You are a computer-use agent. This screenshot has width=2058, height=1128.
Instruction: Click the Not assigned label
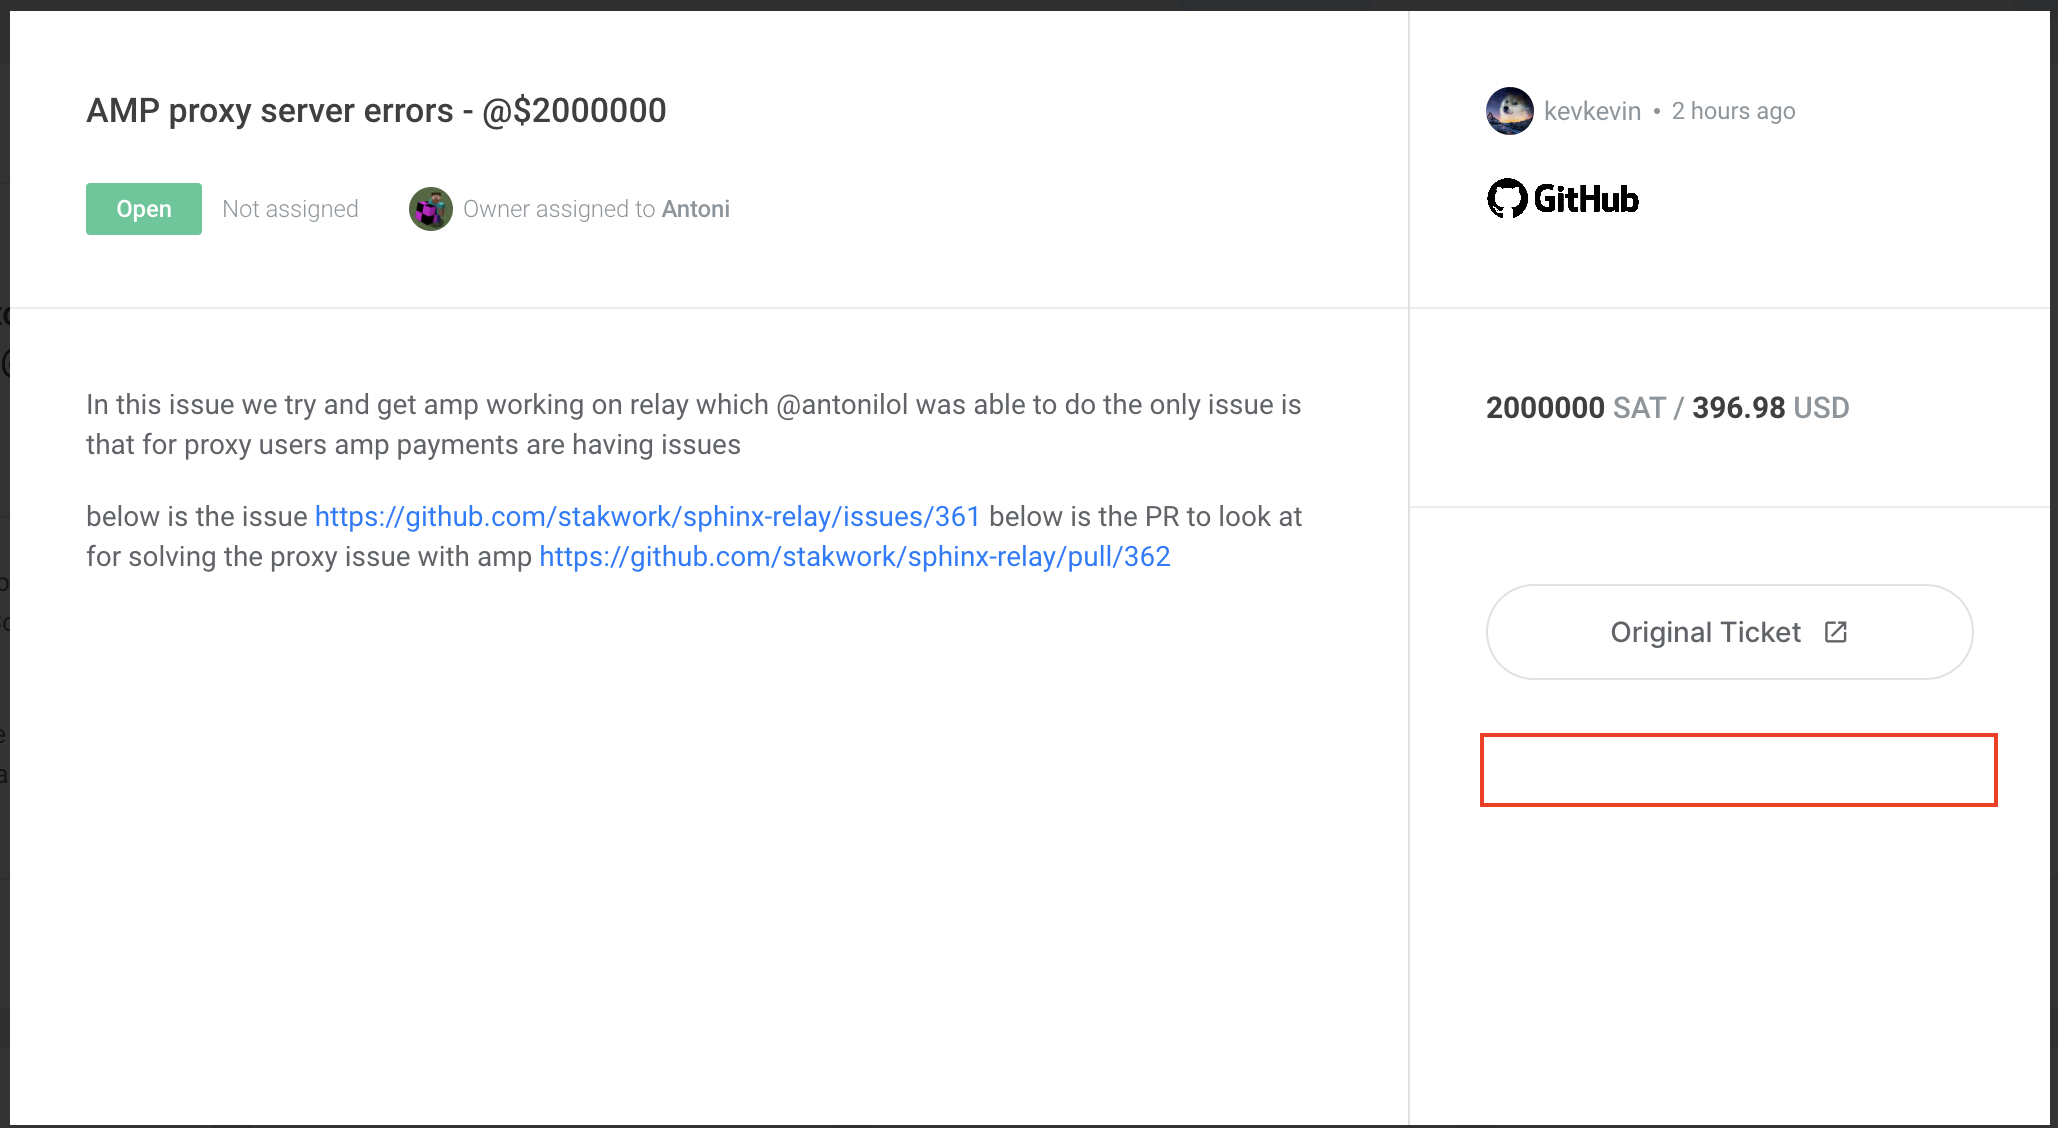click(290, 209)
